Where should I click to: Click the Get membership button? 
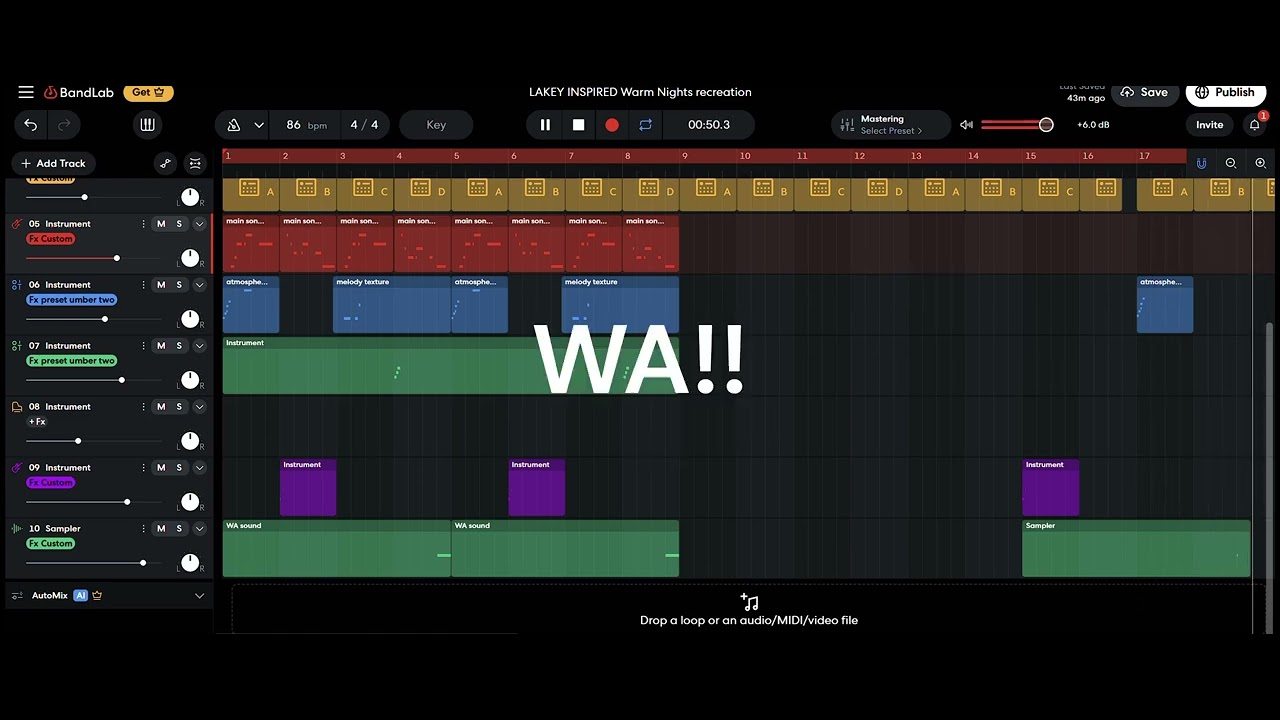click(x=149, y=92)
